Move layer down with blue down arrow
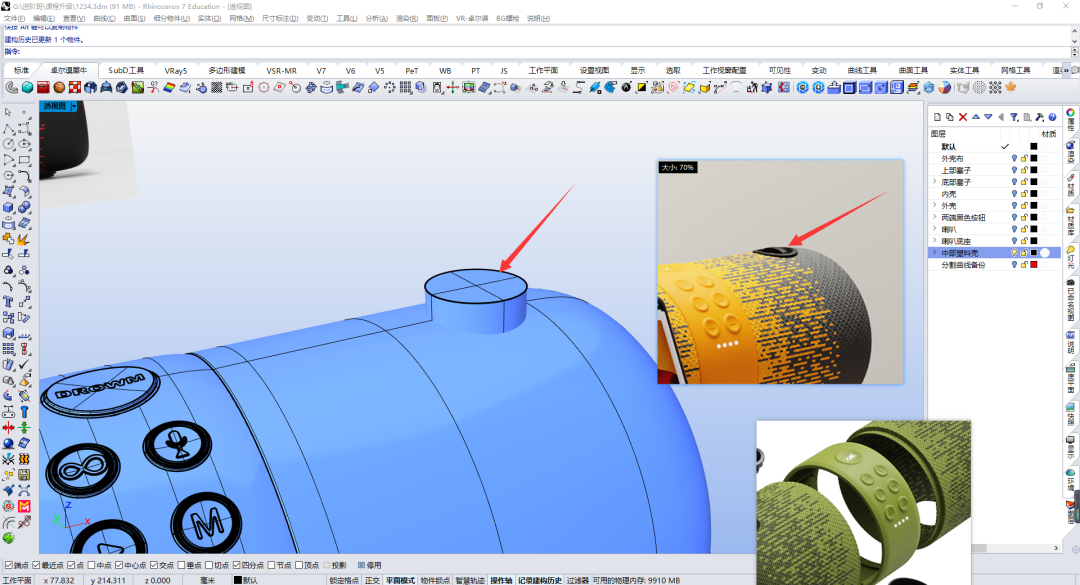 click(x=988, y=117)
